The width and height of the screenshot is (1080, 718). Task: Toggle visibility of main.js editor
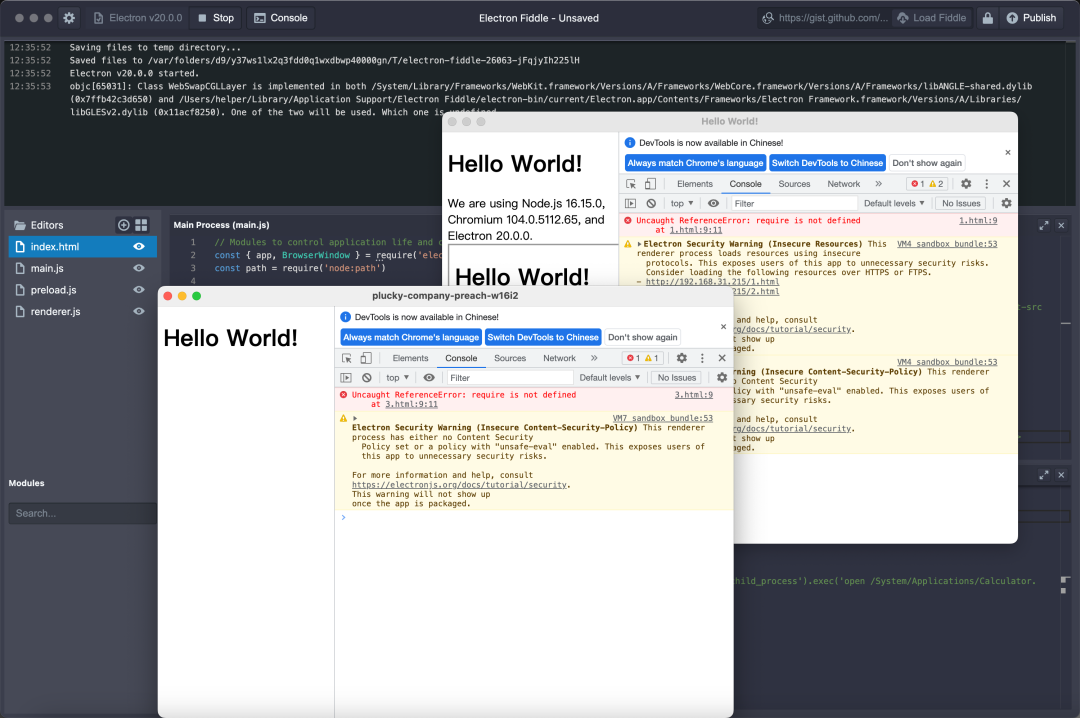pyautogui.click(x=139, y=268)
